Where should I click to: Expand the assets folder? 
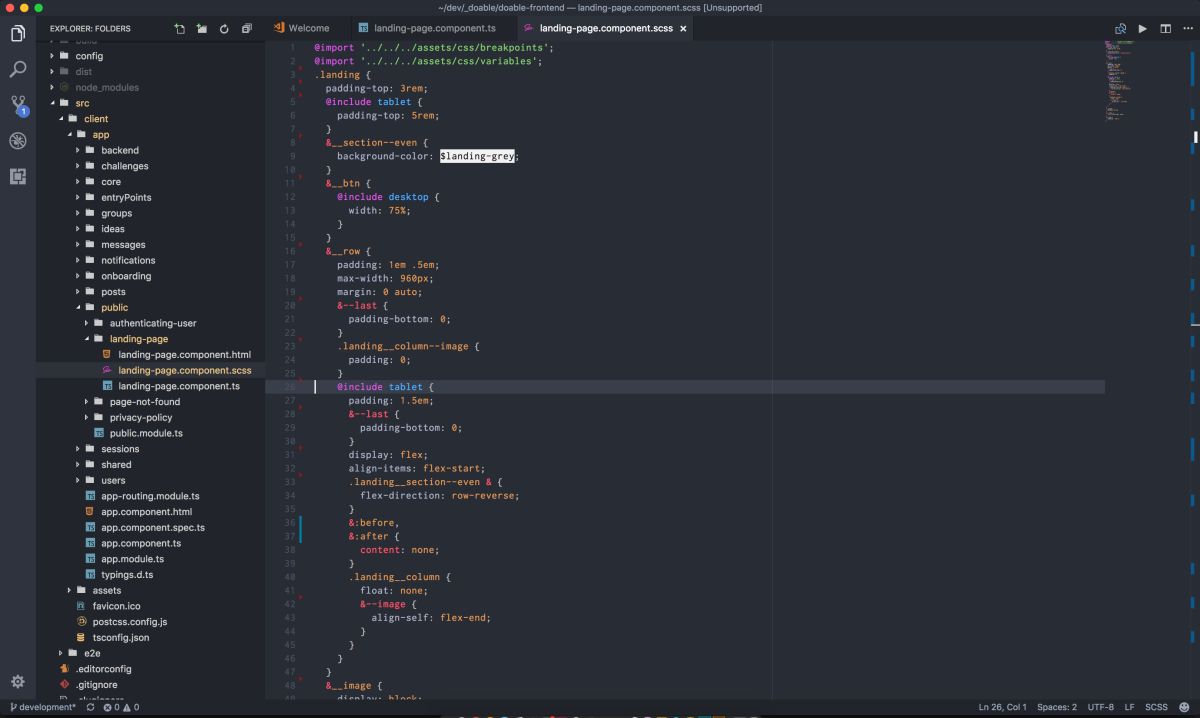[69, 590]
